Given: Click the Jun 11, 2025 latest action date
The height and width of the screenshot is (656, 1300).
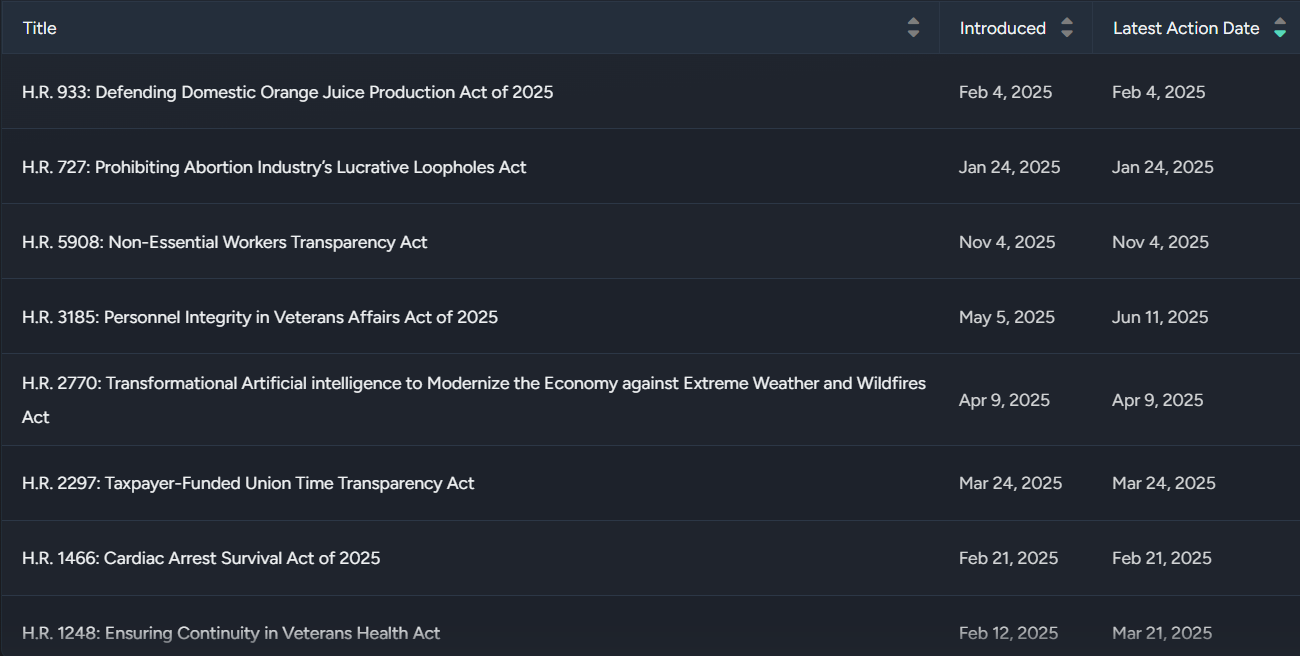Looking at the screenshot, I should 1160,317.
